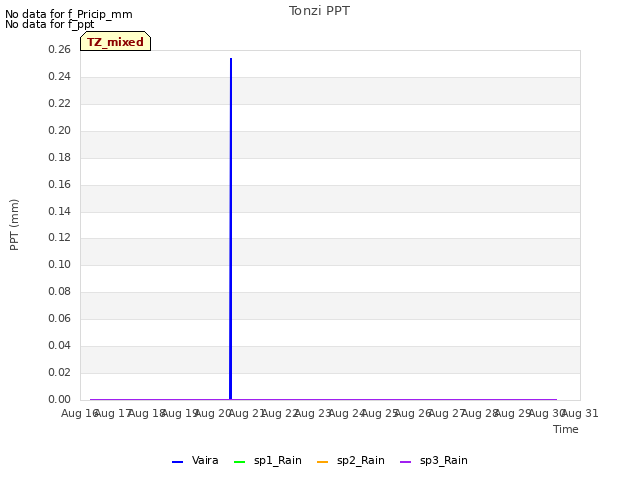Click the 'No data for f_ppt' message
Image resolution: width=640 pixels, height=480 pixels.
pos(50,24)
